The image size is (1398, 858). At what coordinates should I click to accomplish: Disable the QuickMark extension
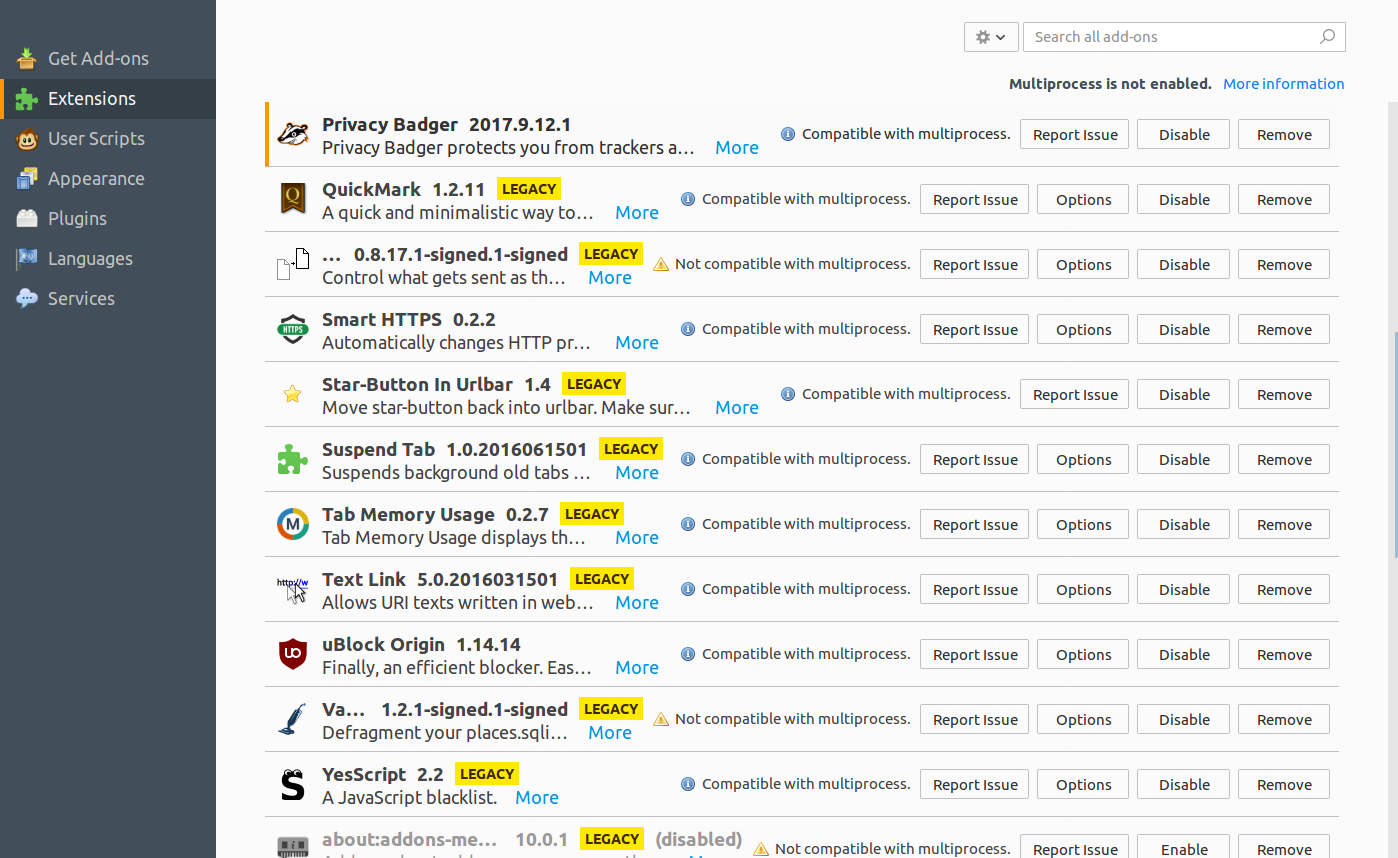click(x=1184, y=200)
